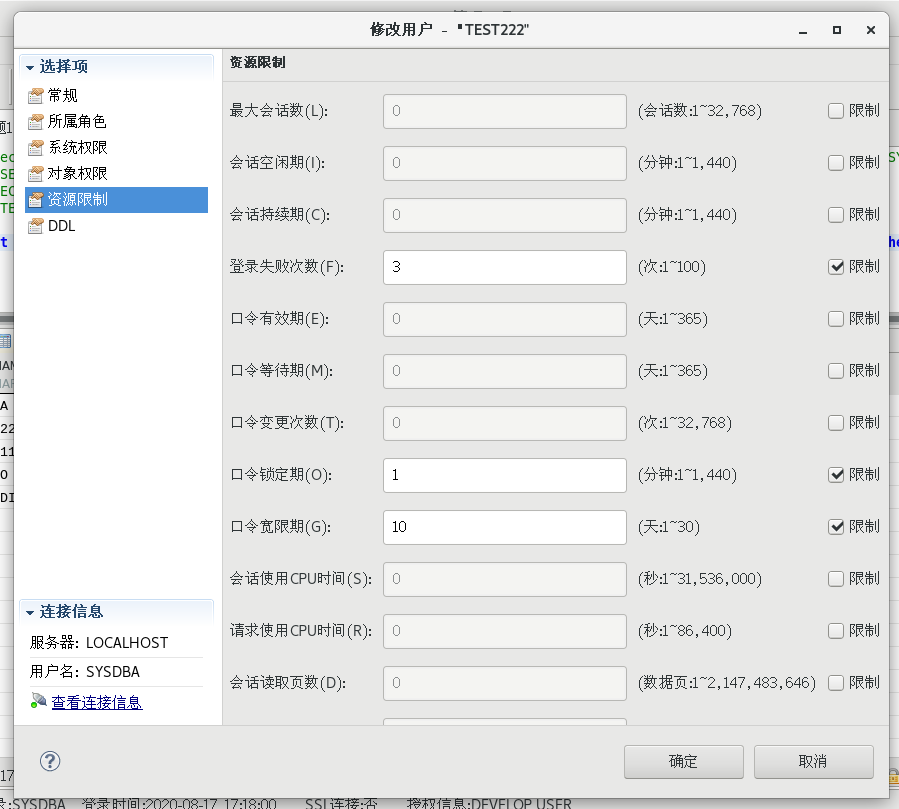Confirm changes with the 确定 button
Image resolution: width=899 pixels, height=809 pixels.
[x=683, y=761]
